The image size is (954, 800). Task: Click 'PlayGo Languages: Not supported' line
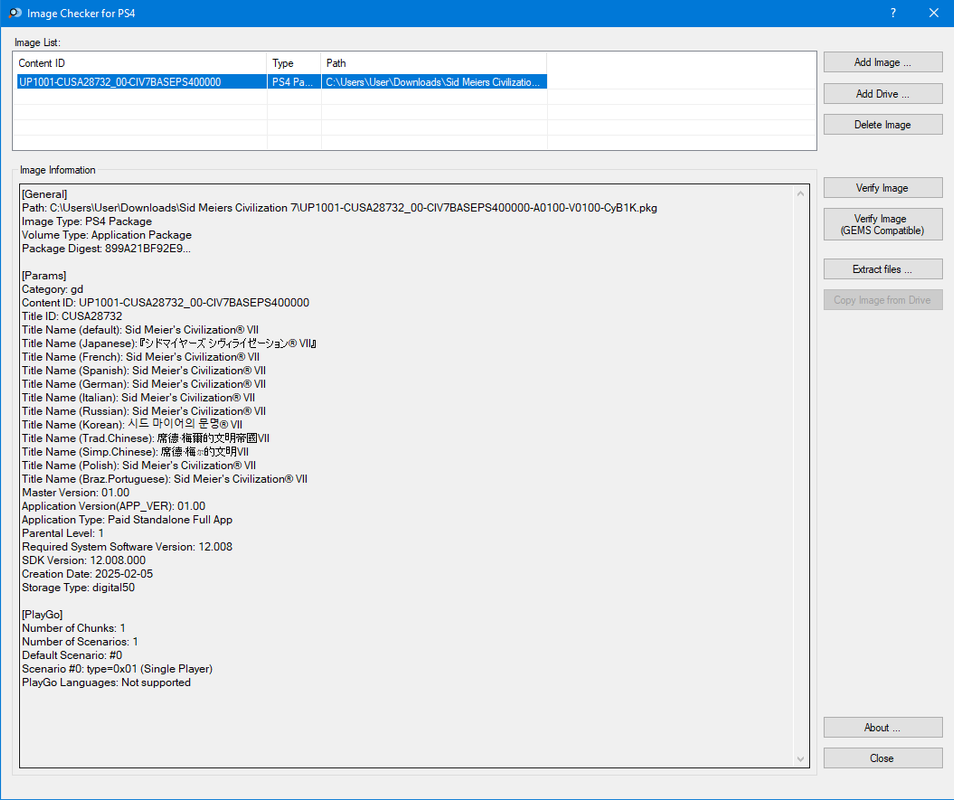coord(106,683)
